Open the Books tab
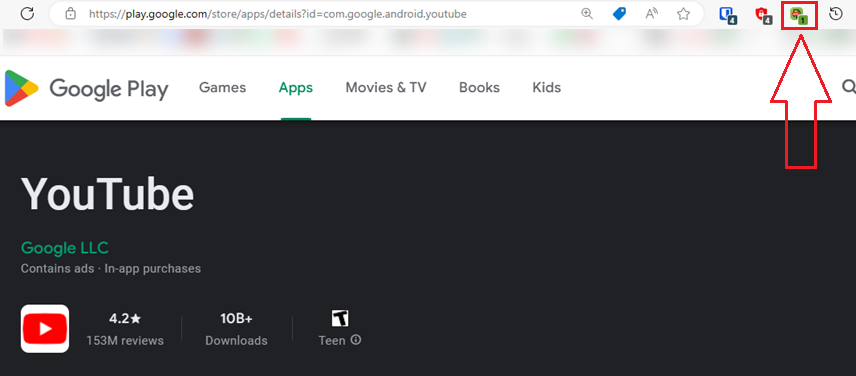 pos(479,87)
